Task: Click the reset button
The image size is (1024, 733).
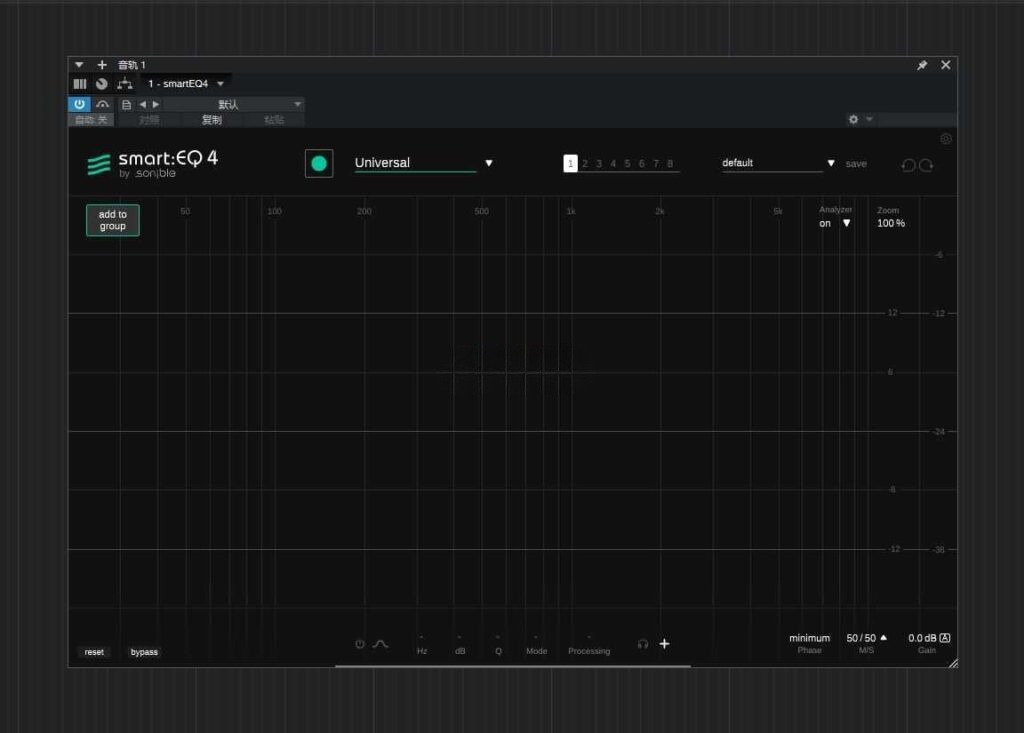Action: [x=94, y=652]
